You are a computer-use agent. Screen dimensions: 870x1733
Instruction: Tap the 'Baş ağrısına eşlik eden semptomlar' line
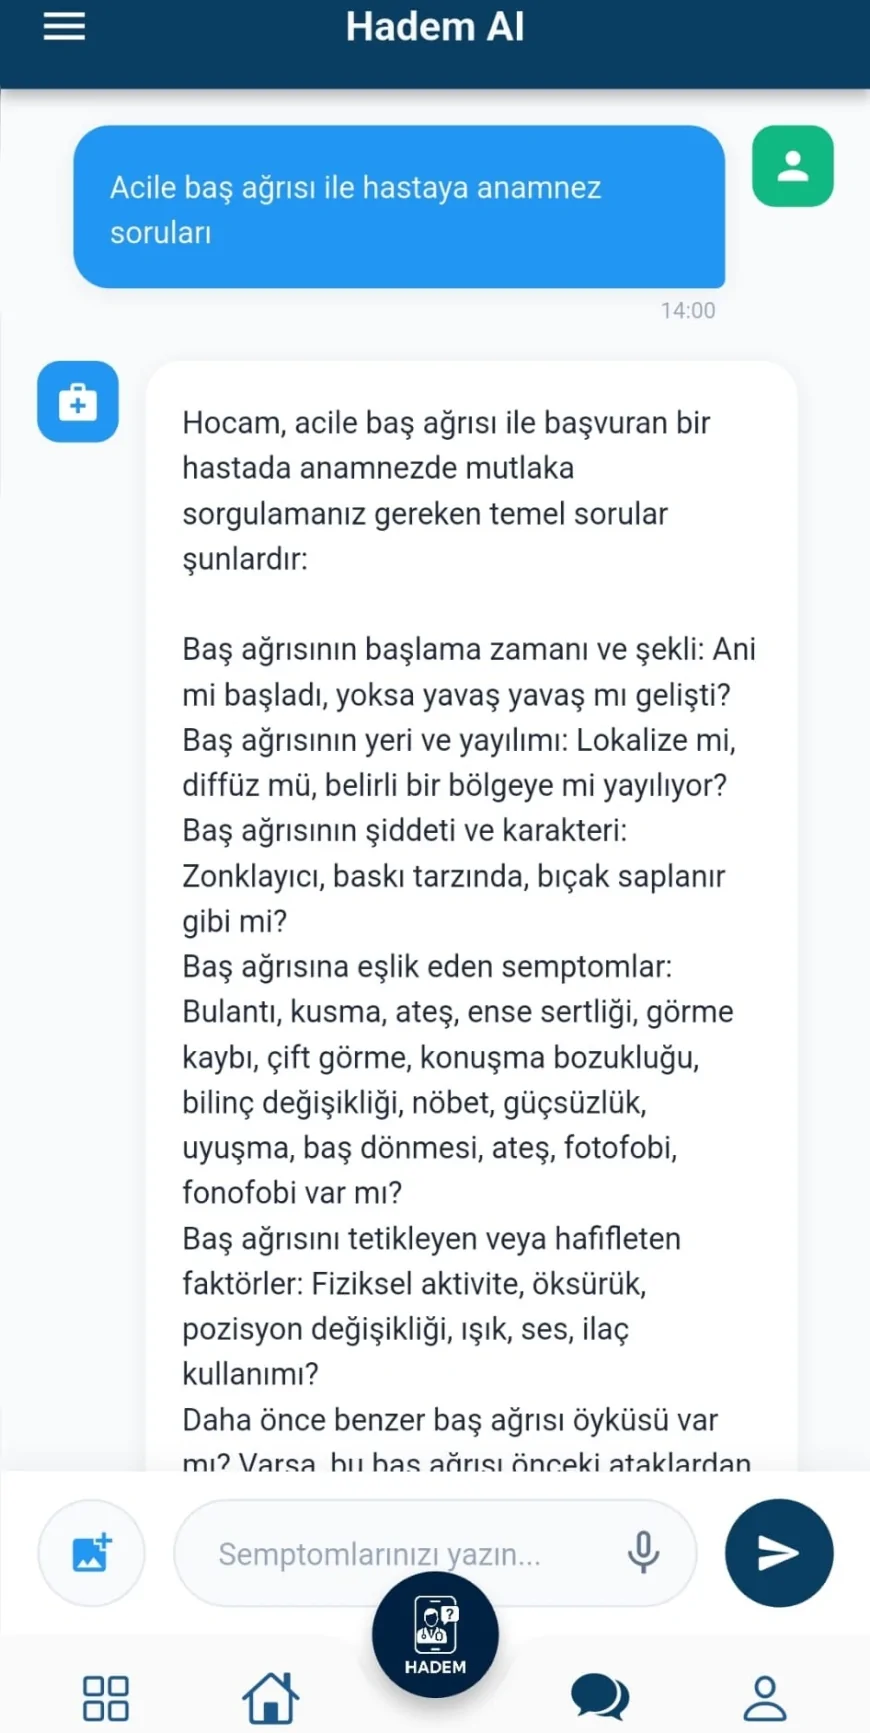[427, 967]
